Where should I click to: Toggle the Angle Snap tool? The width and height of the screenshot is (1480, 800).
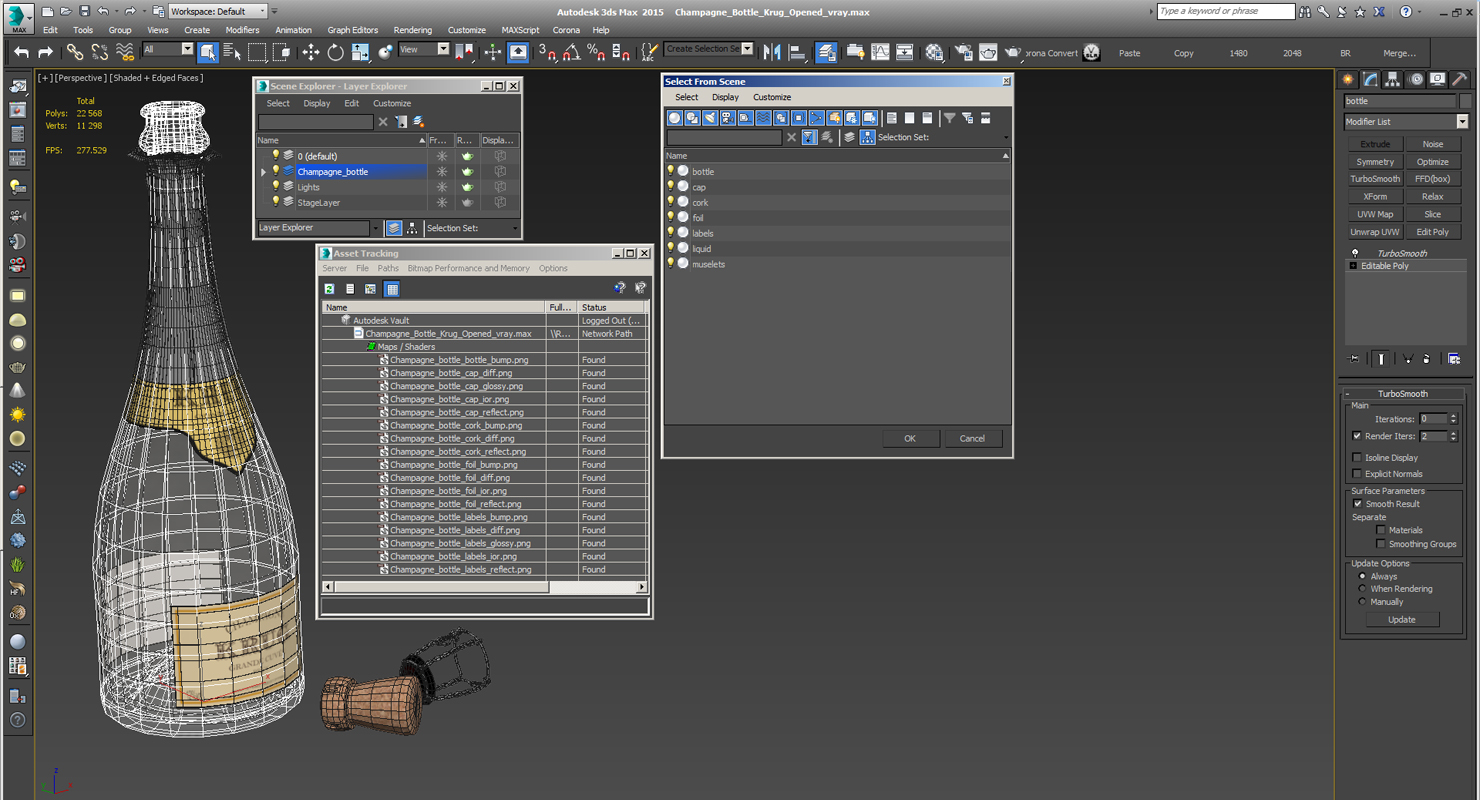tap(571, 52)
